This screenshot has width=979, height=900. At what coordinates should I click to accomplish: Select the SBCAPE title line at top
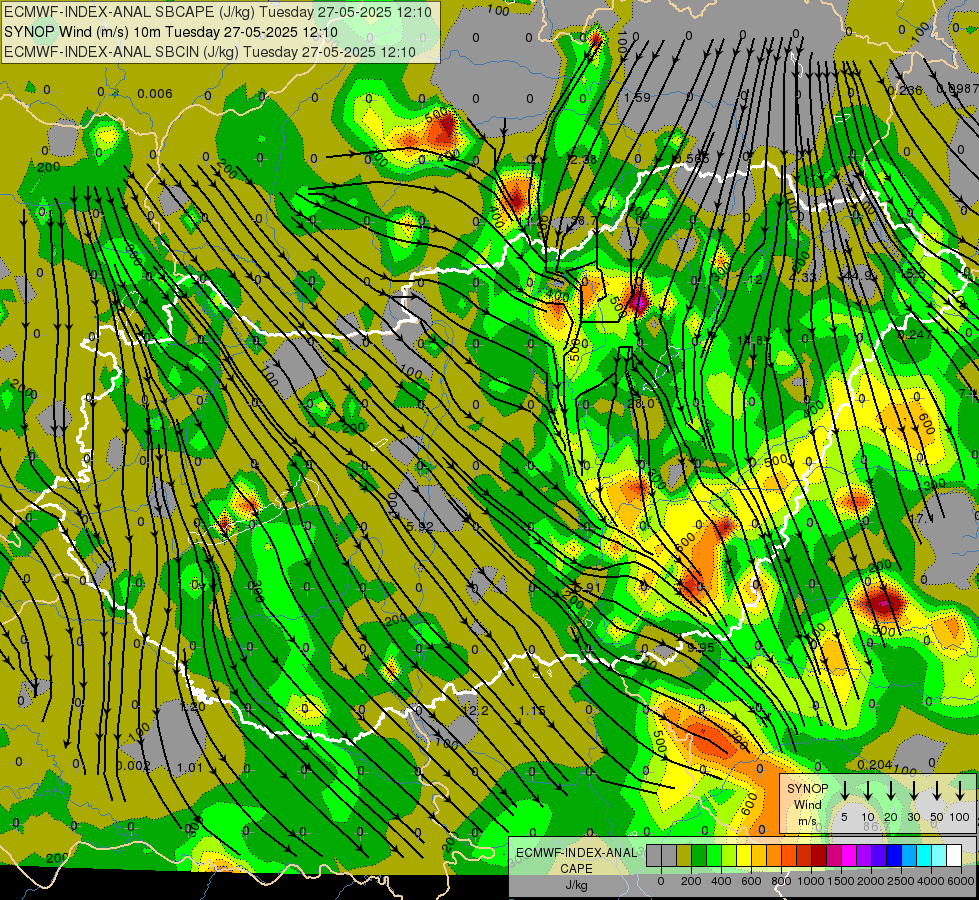click(x=218, y=12)
